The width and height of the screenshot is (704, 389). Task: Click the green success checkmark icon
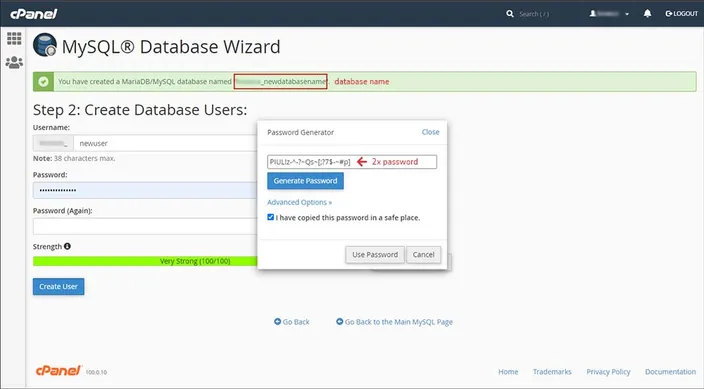(x=44, y=82)
